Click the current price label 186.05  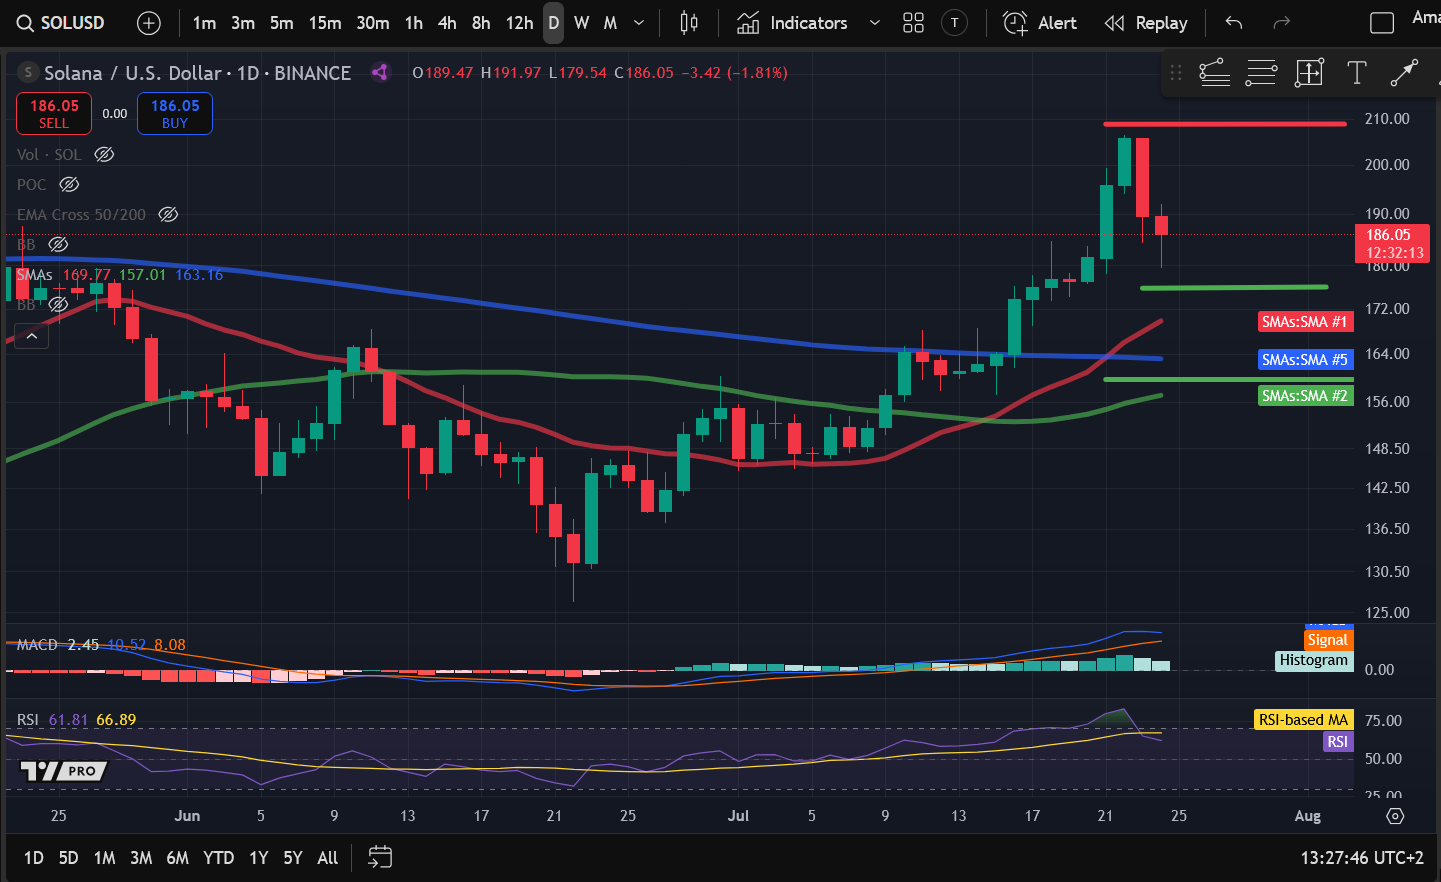click(x=1392, y=243)
